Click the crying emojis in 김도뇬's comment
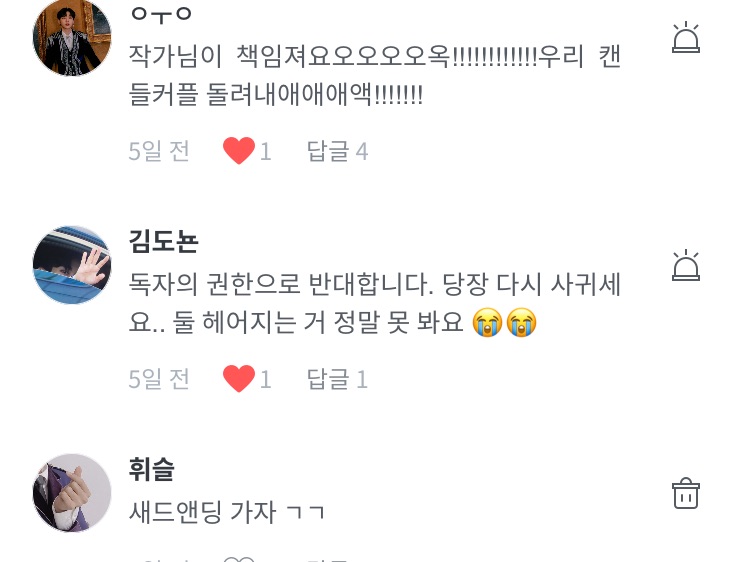Screen dimensions: 750x562 pyautogui.click(x=504, y=322)
